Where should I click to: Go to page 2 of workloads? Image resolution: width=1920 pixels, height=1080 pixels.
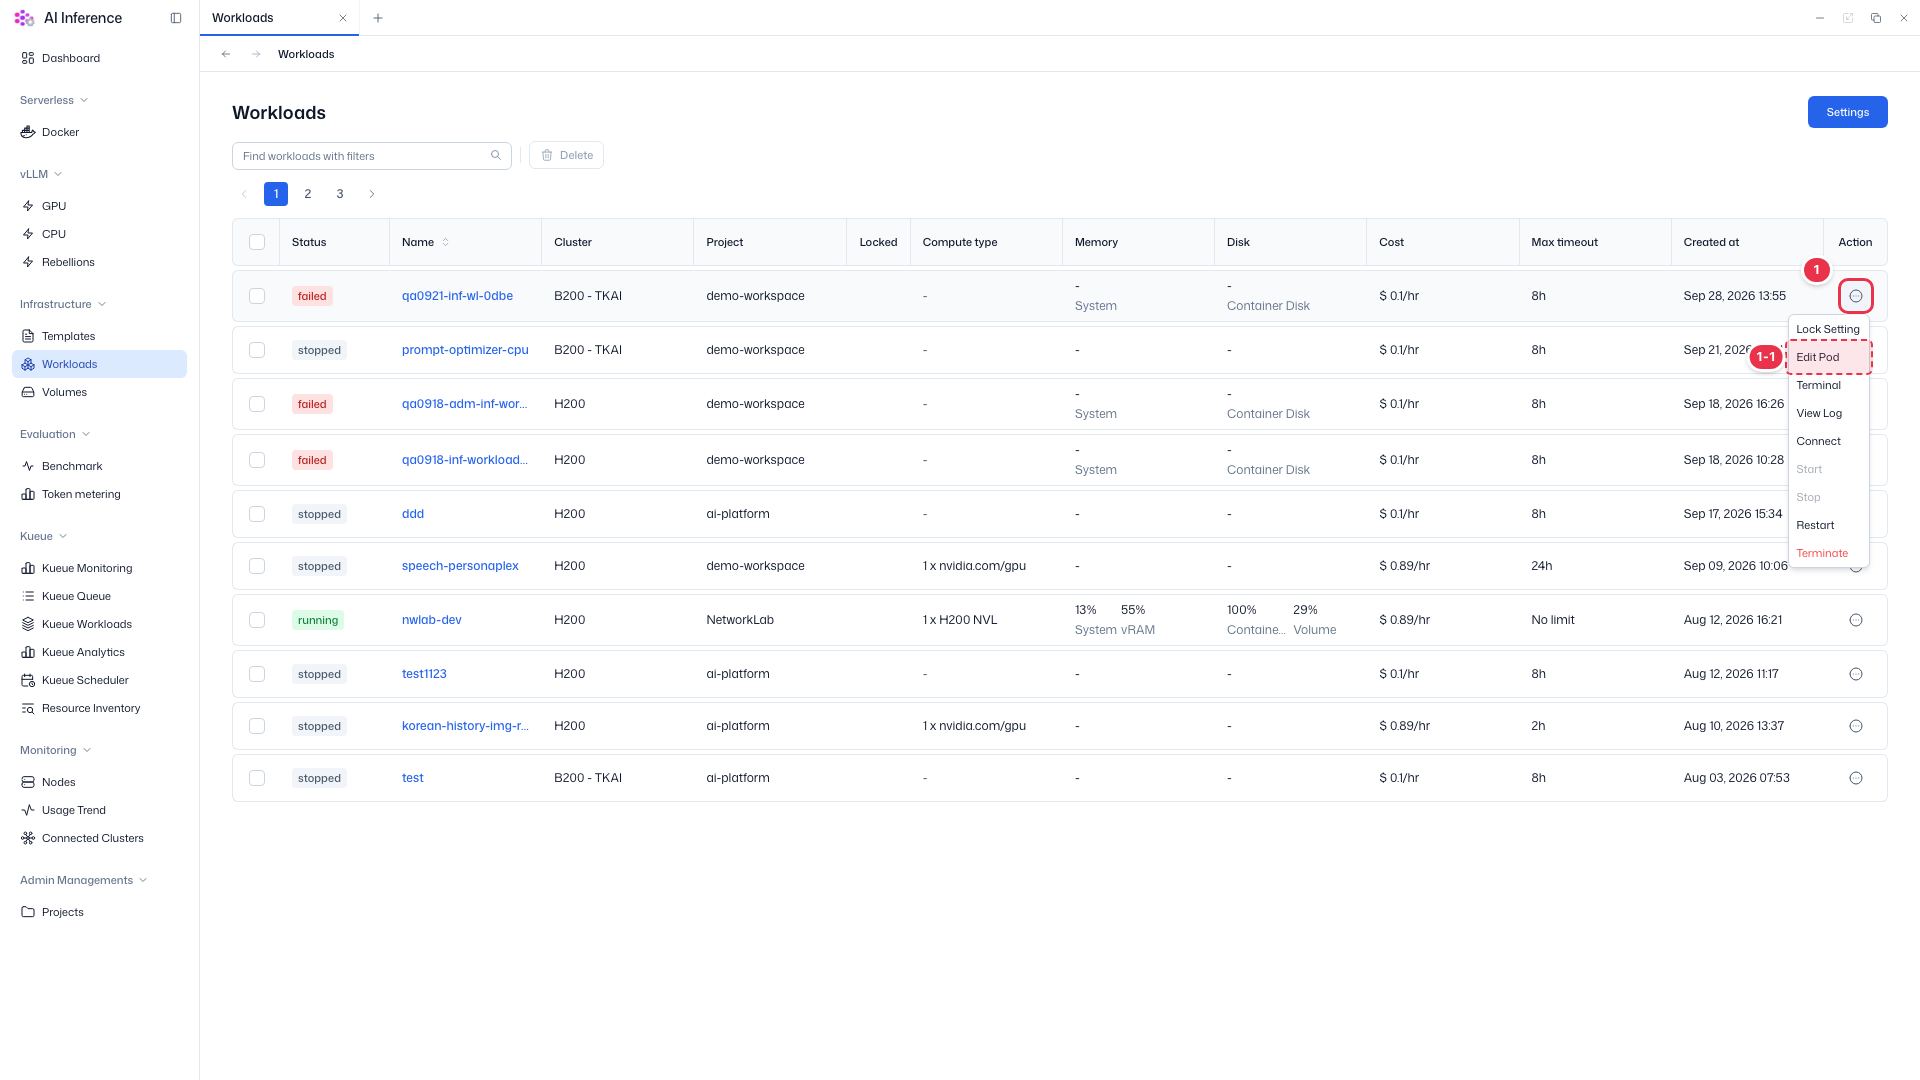pos(308,194)
